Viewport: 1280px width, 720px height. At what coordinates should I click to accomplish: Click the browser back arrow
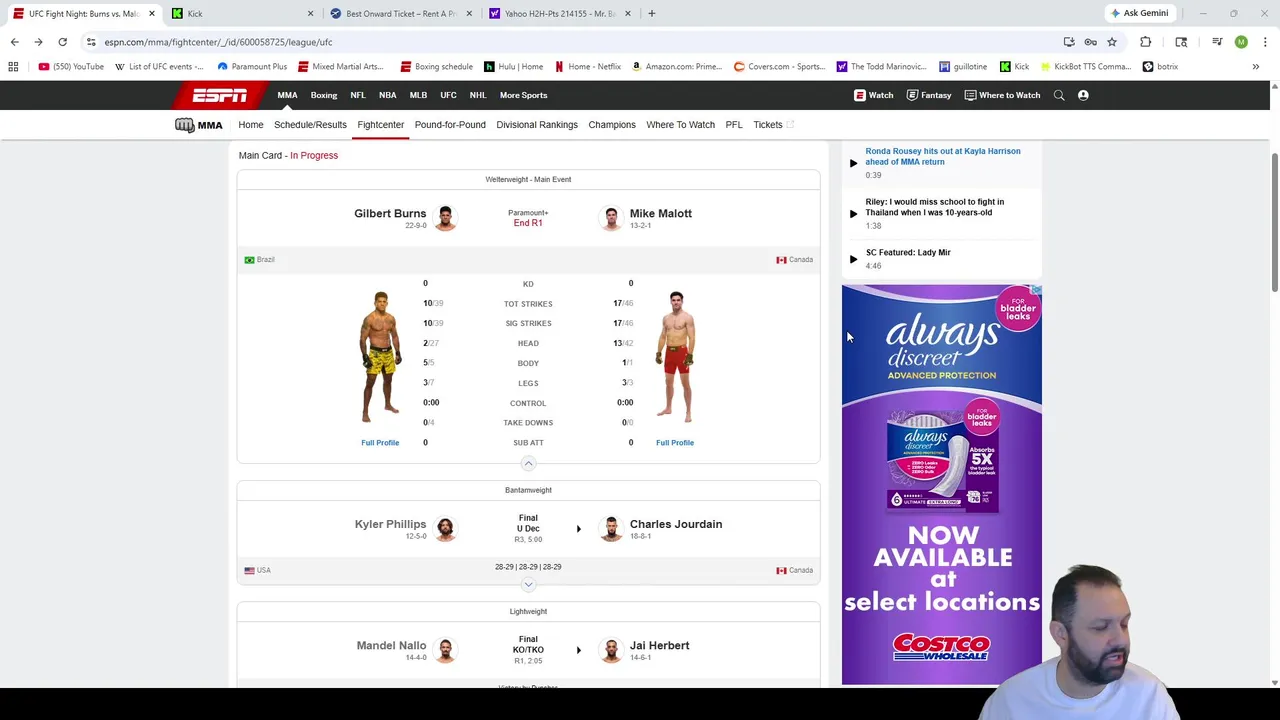(x=14, y=42)
